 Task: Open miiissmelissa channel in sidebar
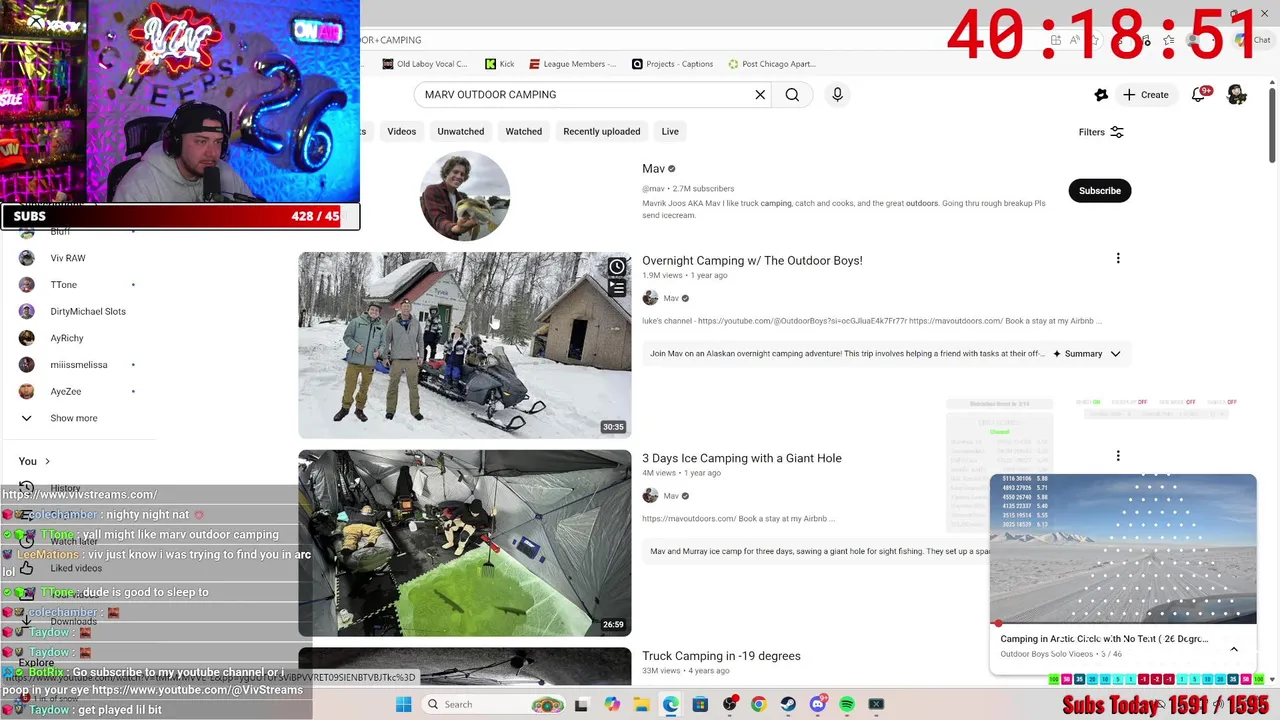(80, 365)
